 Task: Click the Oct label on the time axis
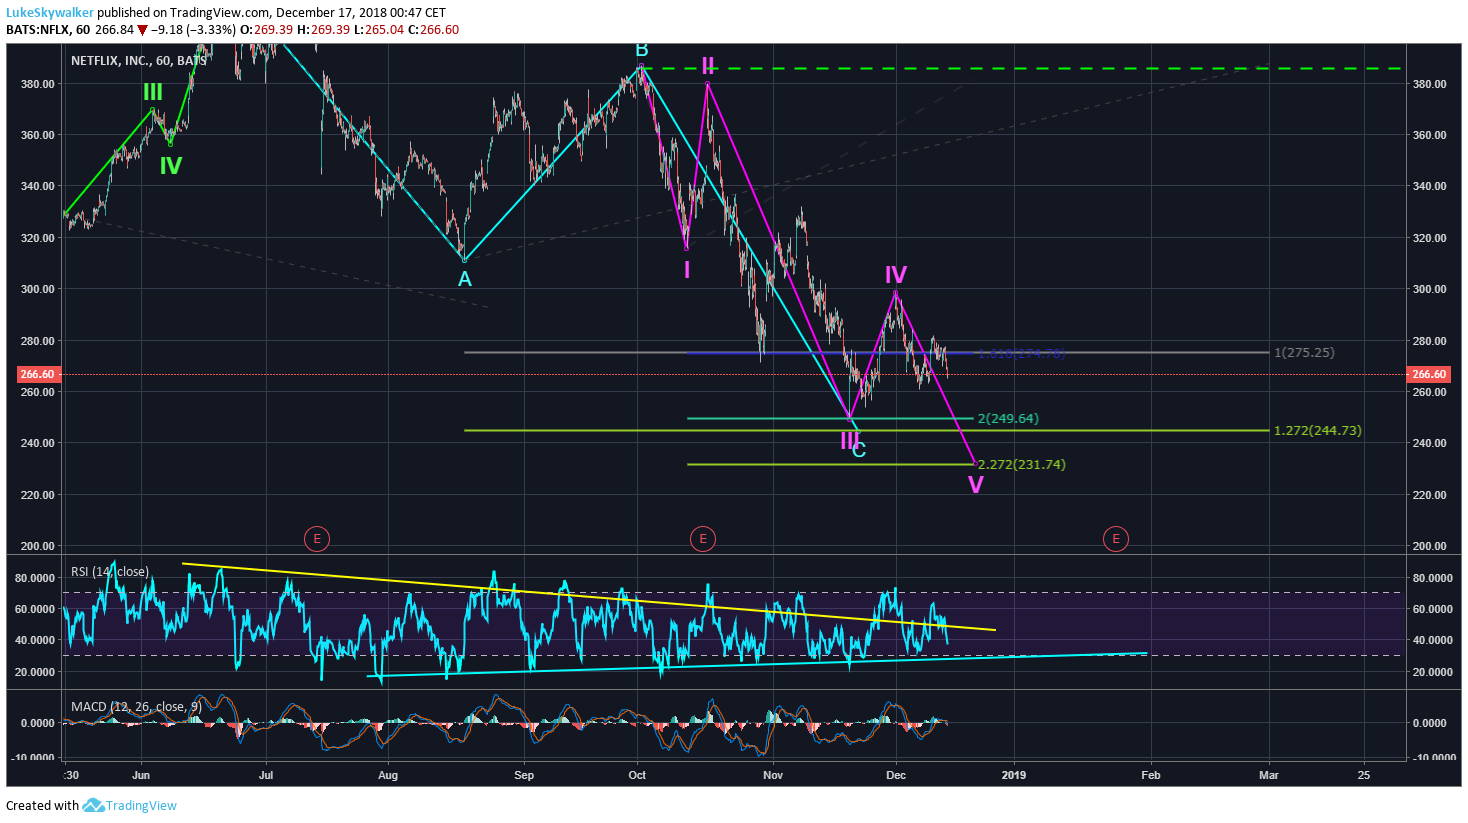pyautogui.click(x=637, y=775)
